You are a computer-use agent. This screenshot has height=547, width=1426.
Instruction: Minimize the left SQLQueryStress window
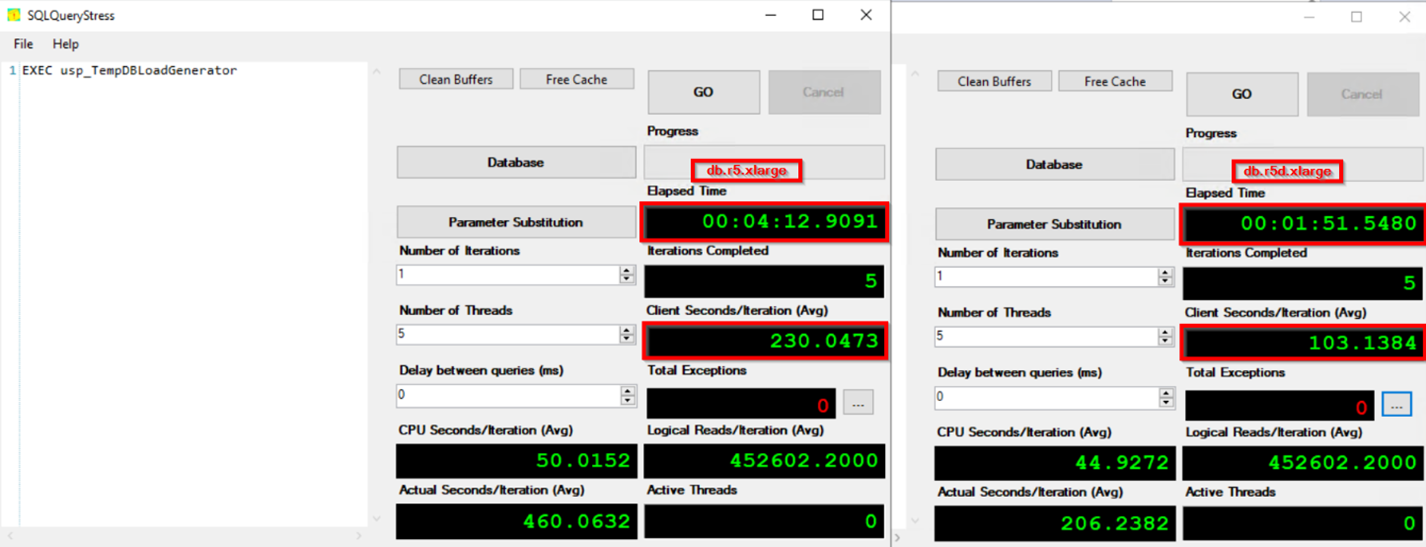771,15
